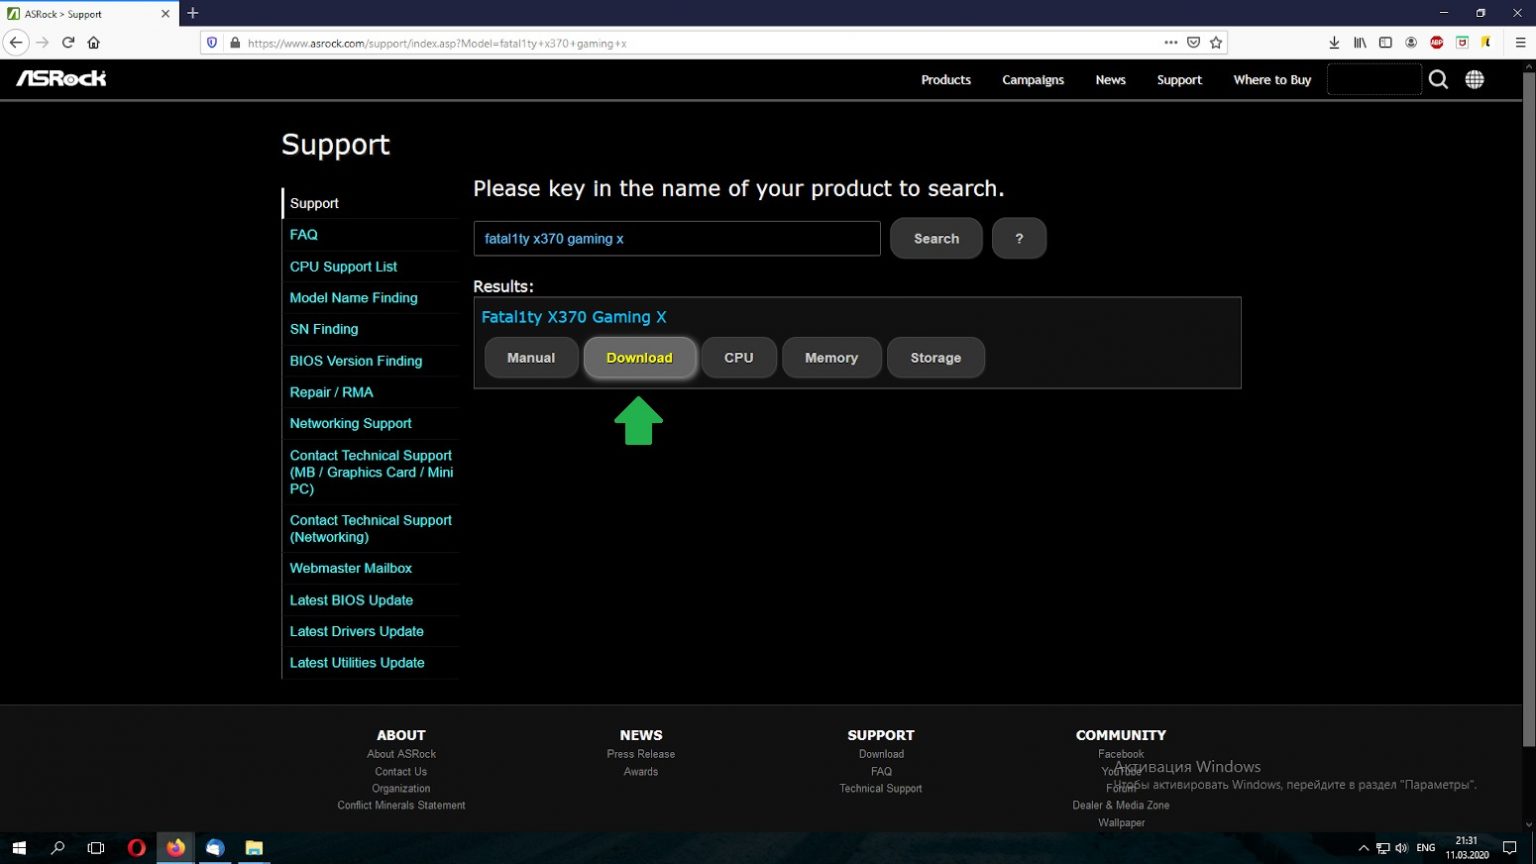Open Thunderbird from the taskbar
Viewport: 1536px width, 864px height.
coord(215,848)
